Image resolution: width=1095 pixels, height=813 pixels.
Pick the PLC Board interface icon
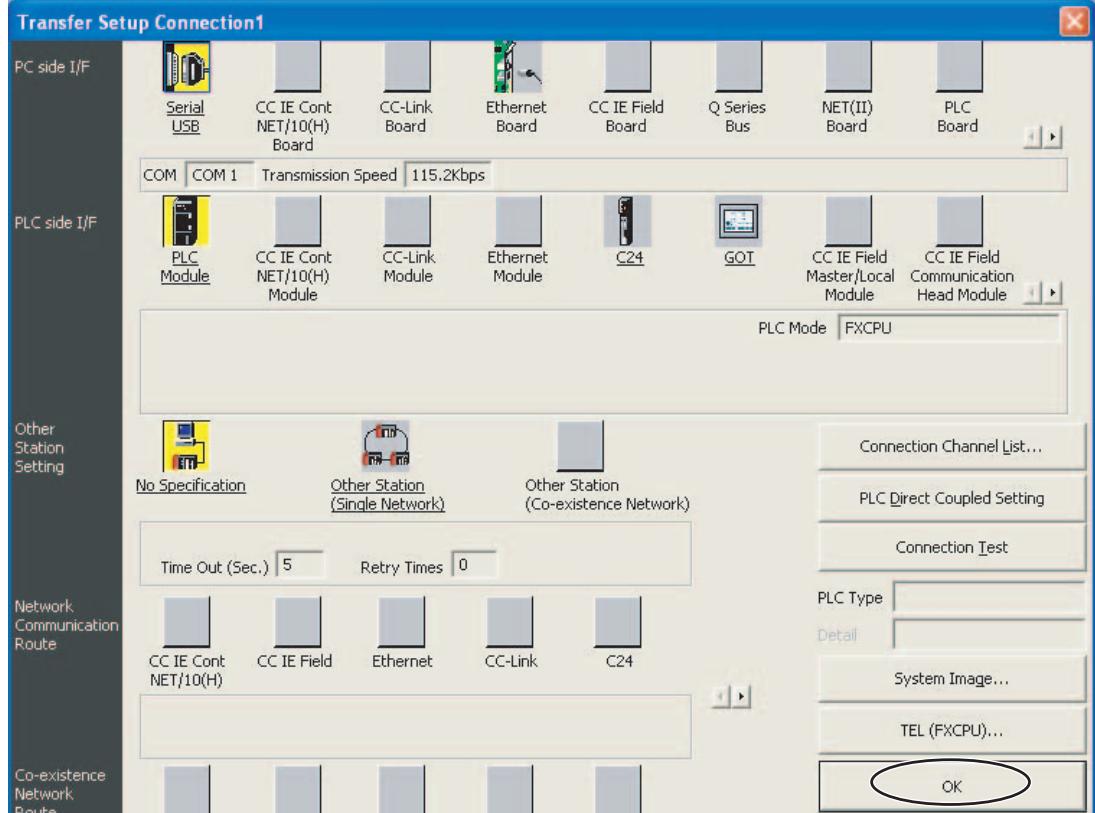(x=959, y=67)
